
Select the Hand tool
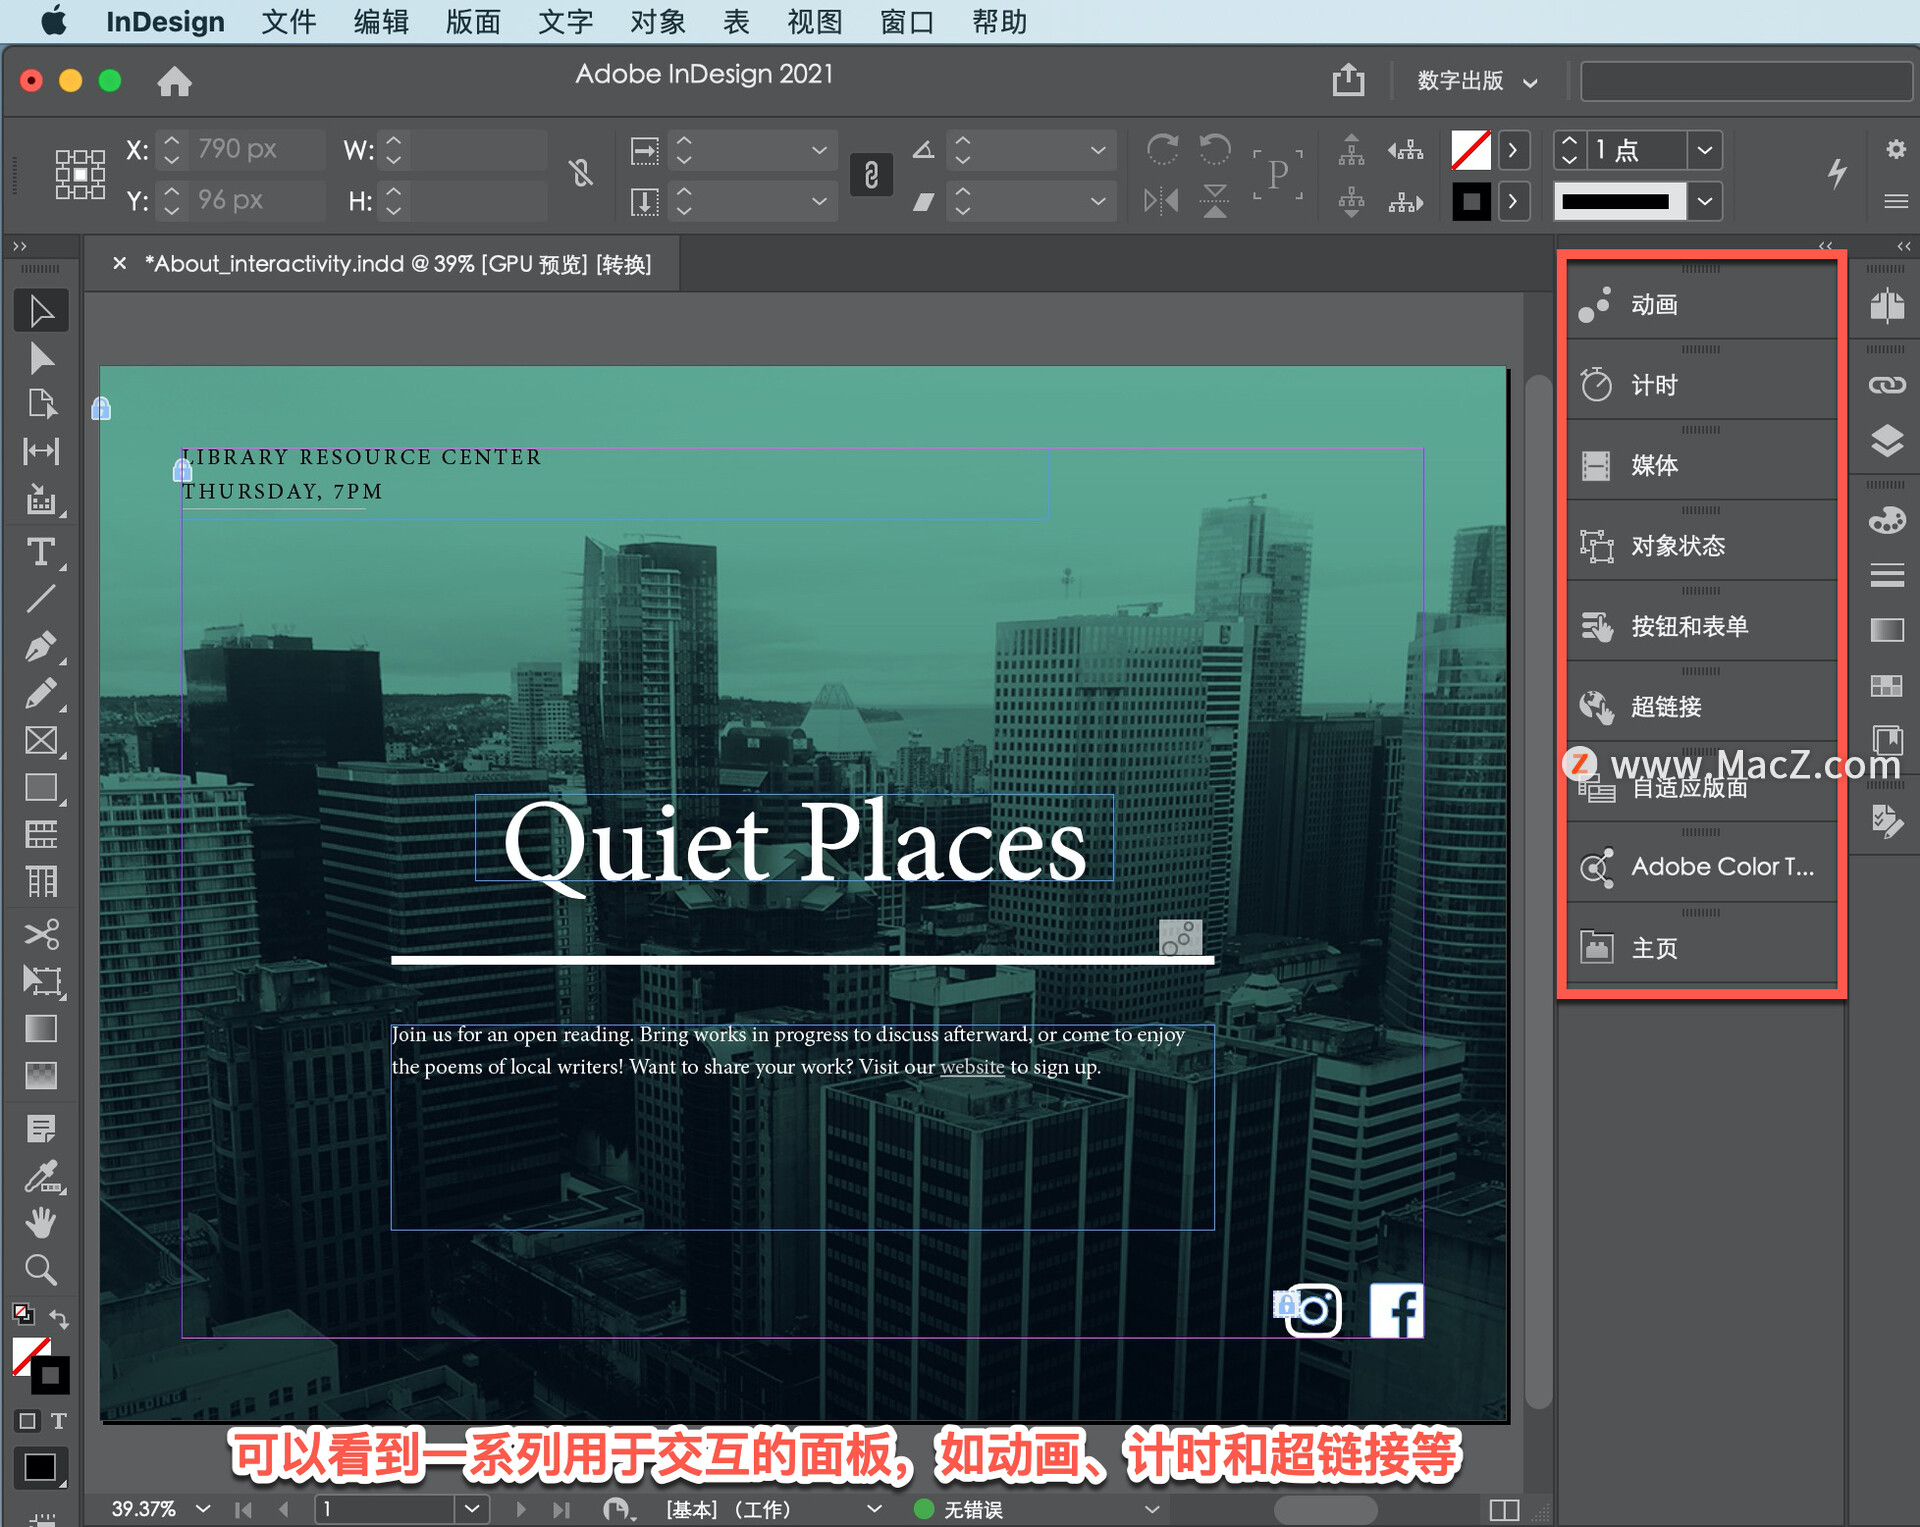(x=41, y=1222)
